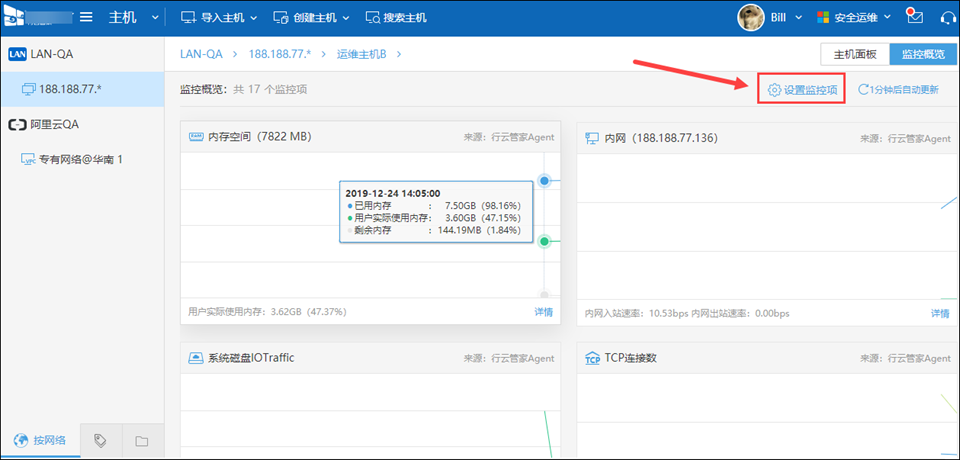Click the auto-refresh icon 1分钟后自动更新
The height and width of the screenshot is (460, 960).
[x=863, y=90]
